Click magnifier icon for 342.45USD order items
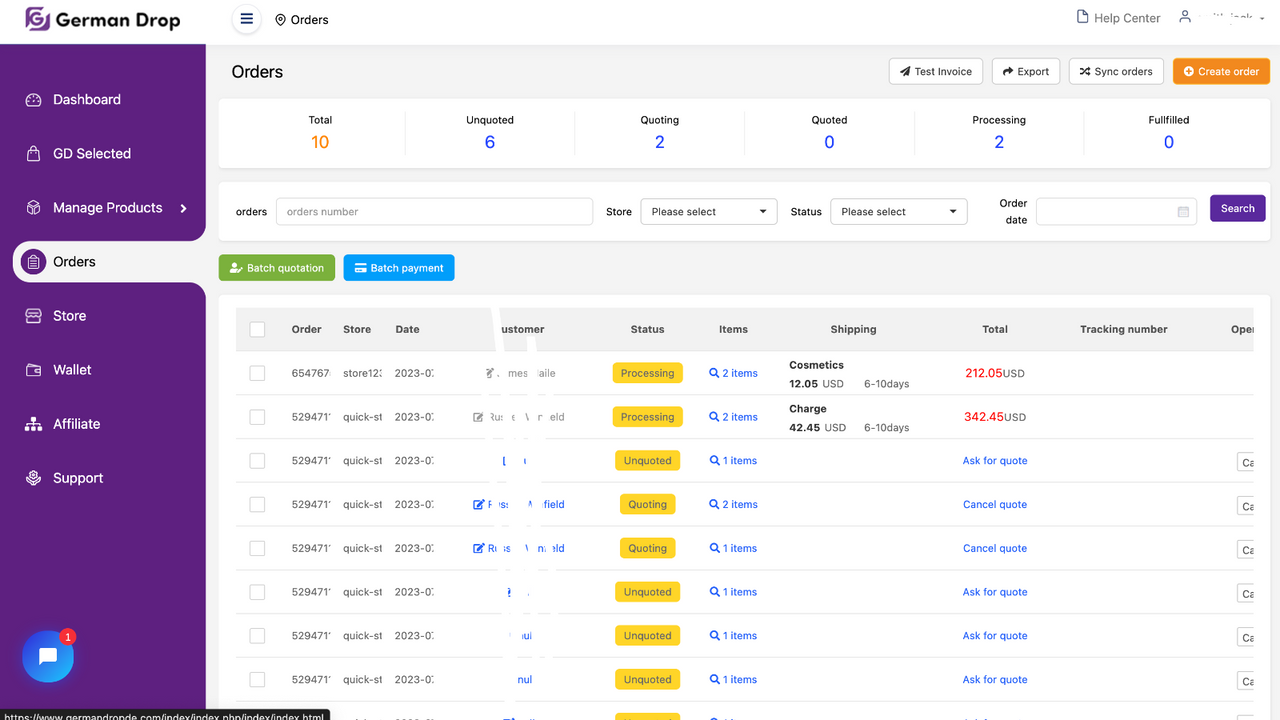Image resolution: width=1280 pixels, height=720 pixels. point(714,417)
